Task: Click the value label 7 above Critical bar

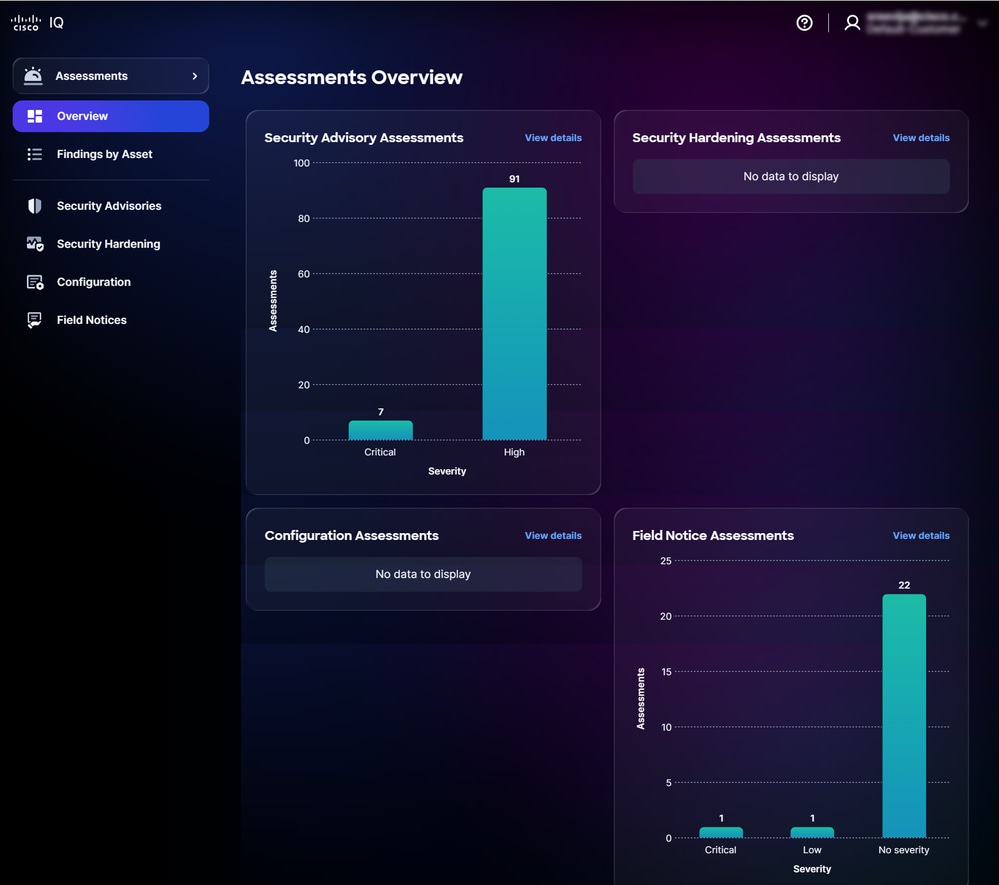Action: [380, 412]
